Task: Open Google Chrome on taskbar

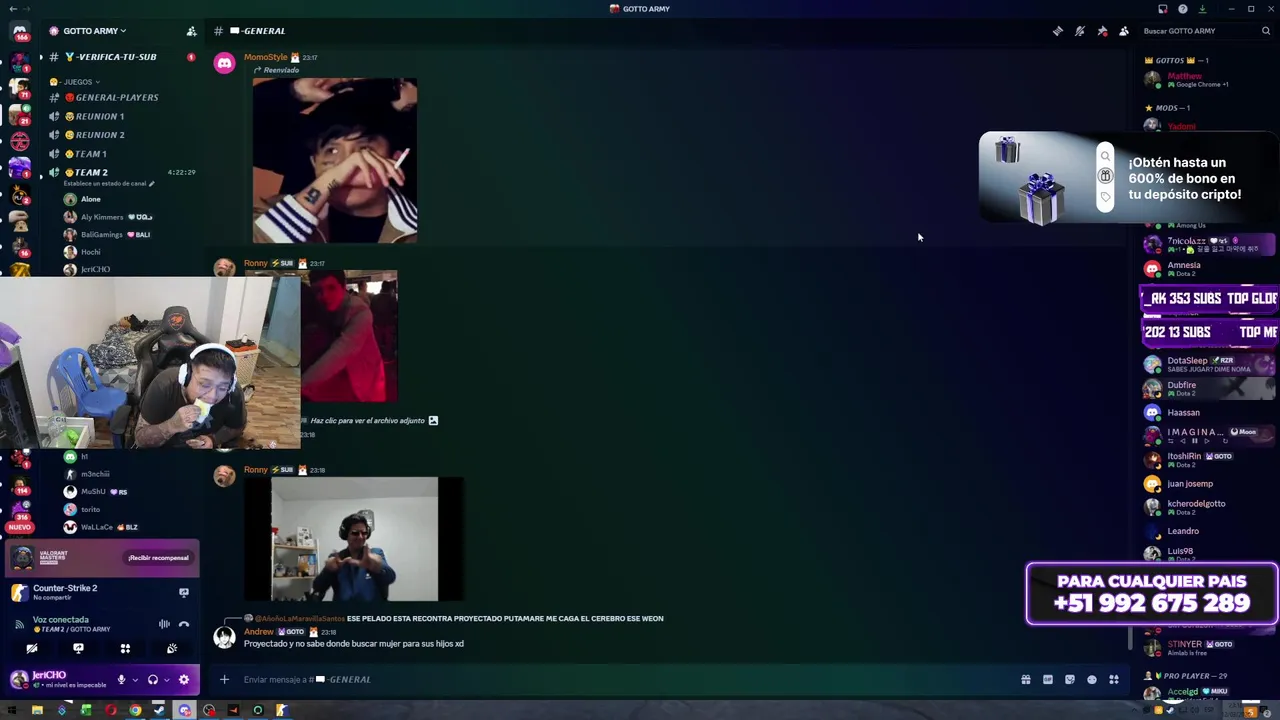Action: 135,711
